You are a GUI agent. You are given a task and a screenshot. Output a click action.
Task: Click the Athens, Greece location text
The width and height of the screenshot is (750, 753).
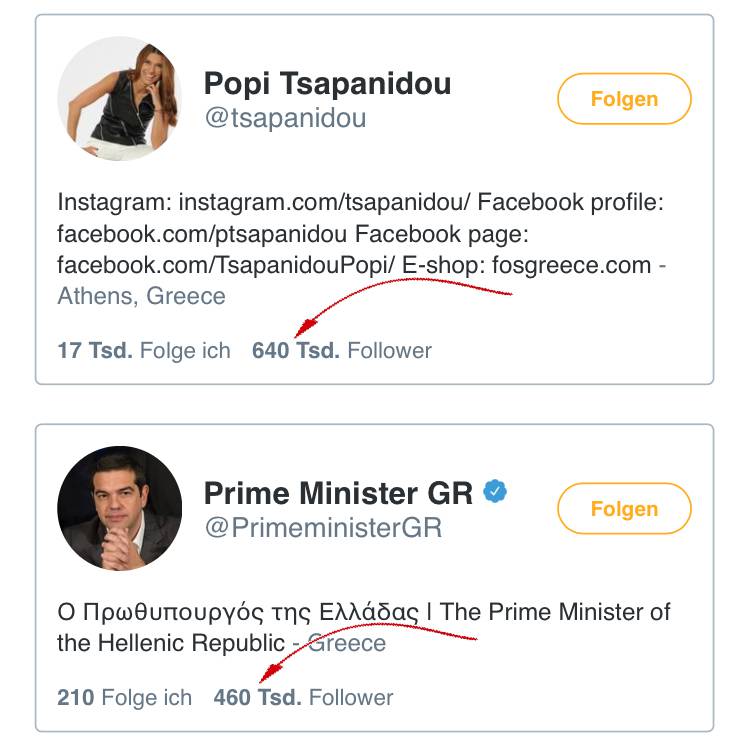[x=141, y=296]
